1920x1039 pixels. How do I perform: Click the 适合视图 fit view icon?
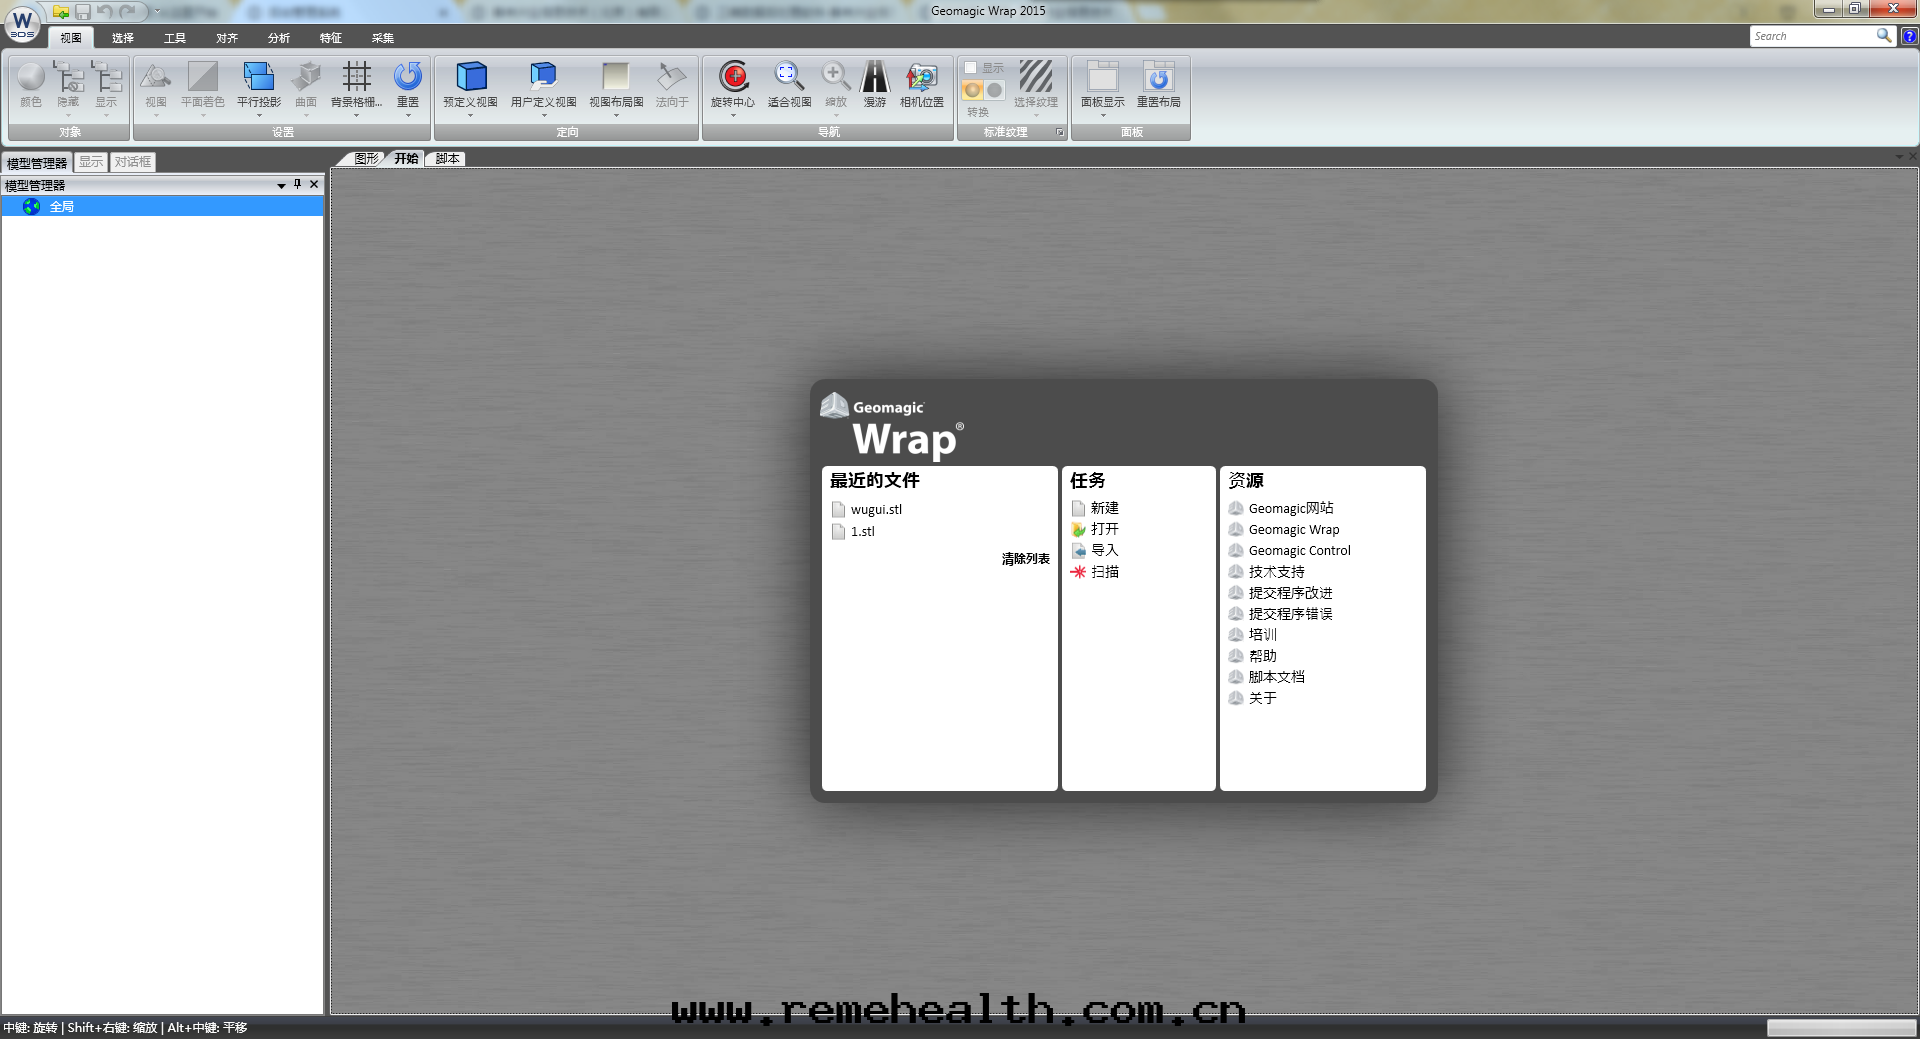click(x=788, y=78)
